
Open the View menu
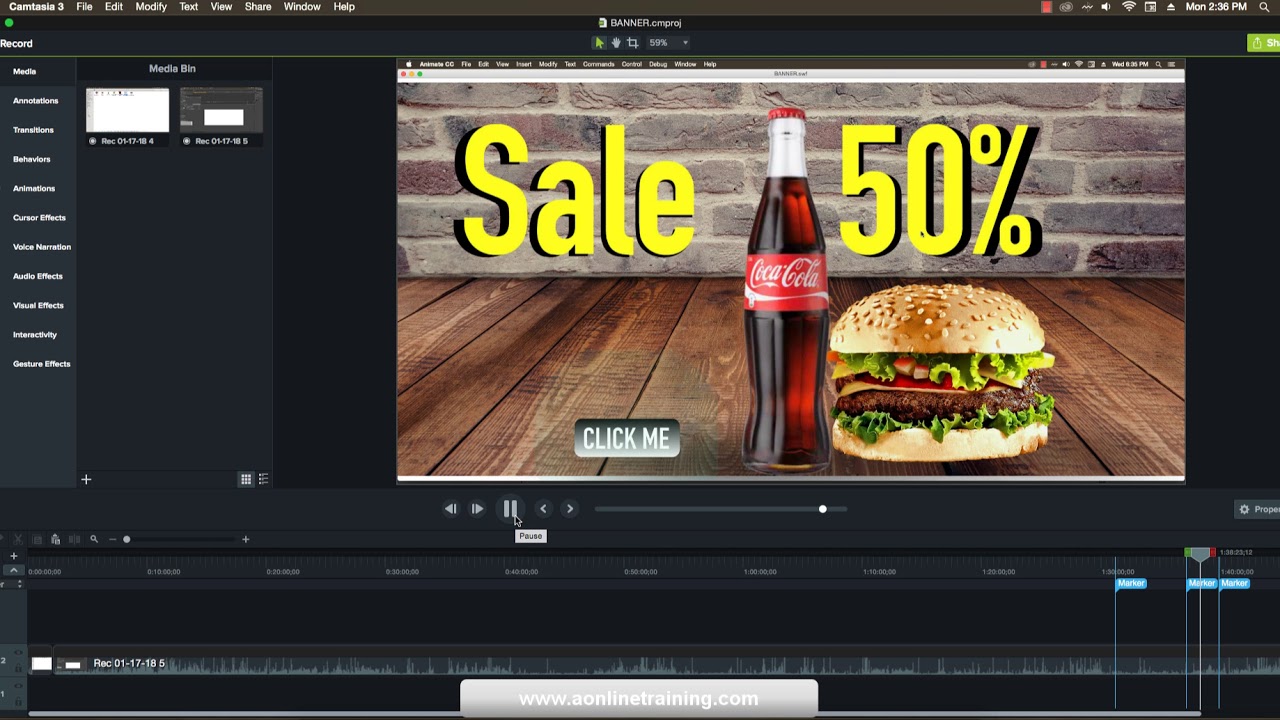click(x=221, y=7)
